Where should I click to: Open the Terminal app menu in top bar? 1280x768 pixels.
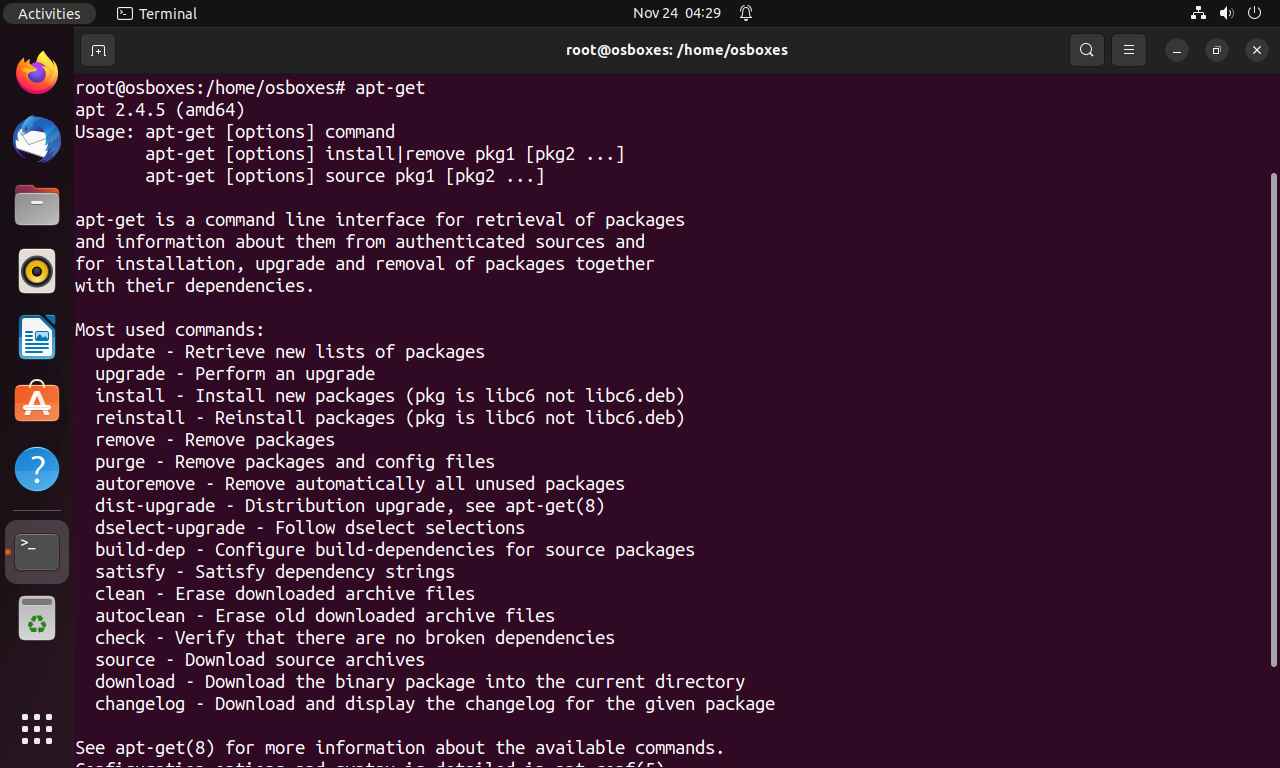pyautogui.click(x=157, y=13)
